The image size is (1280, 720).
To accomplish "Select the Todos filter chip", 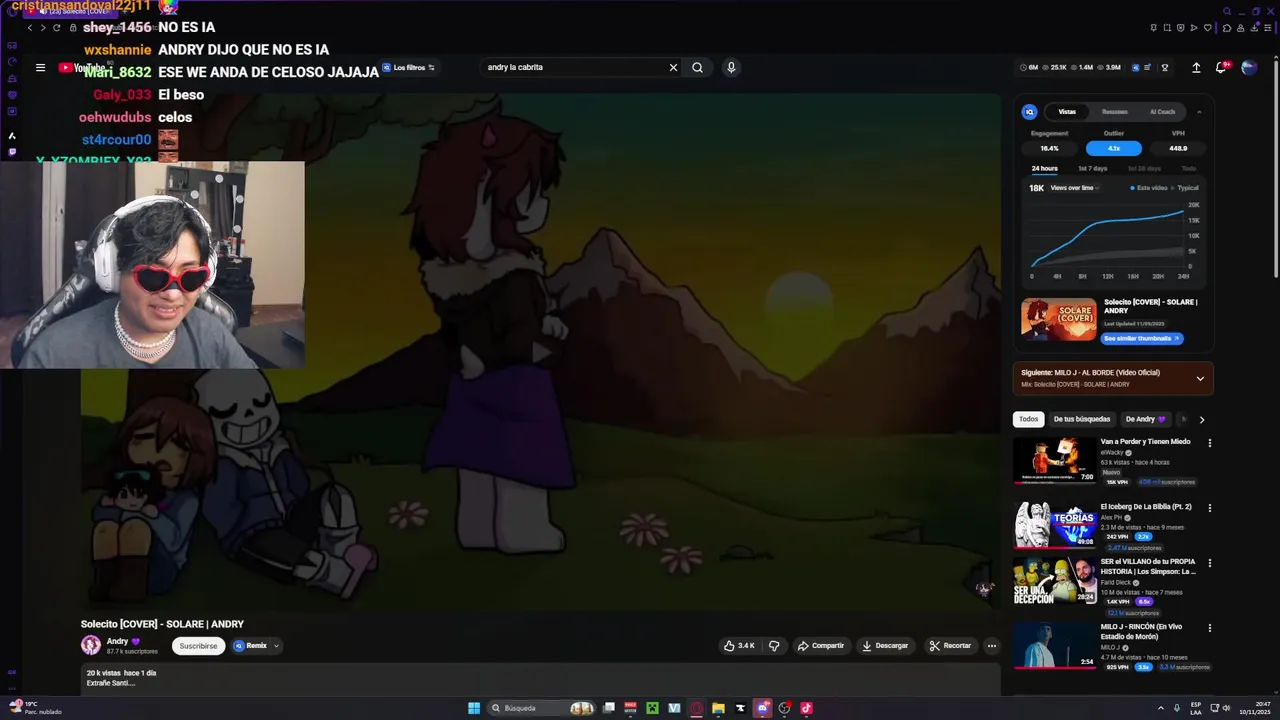I will 1028,419.
